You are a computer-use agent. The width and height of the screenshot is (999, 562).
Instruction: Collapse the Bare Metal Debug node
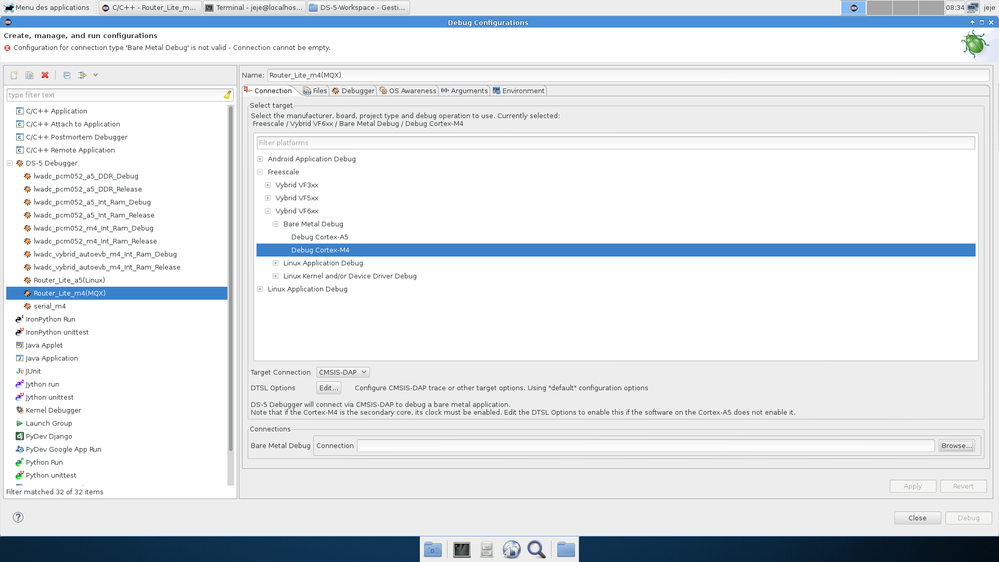point(275,224)
